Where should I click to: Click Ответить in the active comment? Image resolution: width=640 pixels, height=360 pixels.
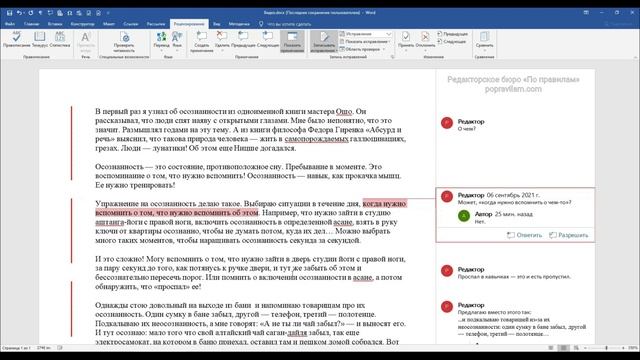coord(525,235)
